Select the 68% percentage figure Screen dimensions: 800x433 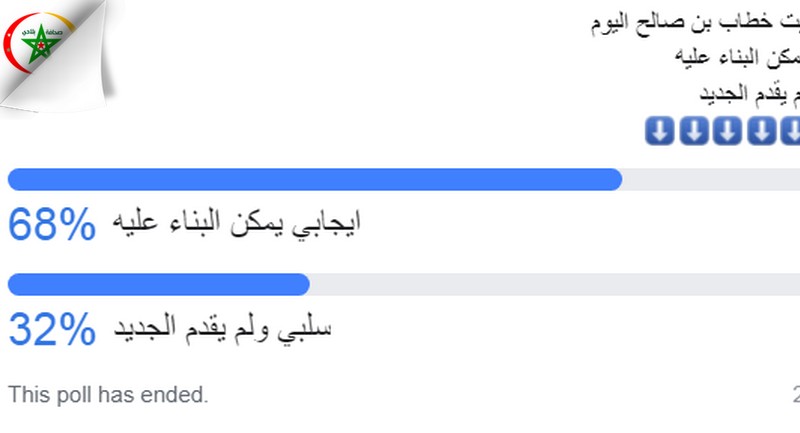point(52,225)
